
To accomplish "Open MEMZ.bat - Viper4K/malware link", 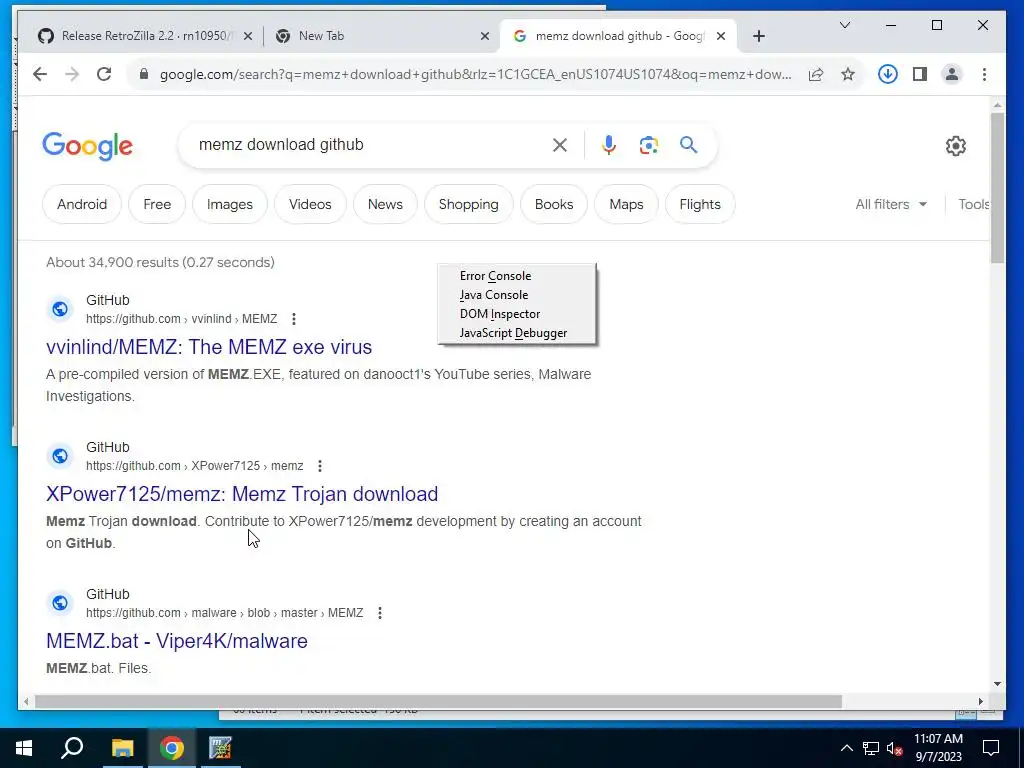I will [176, 641].
